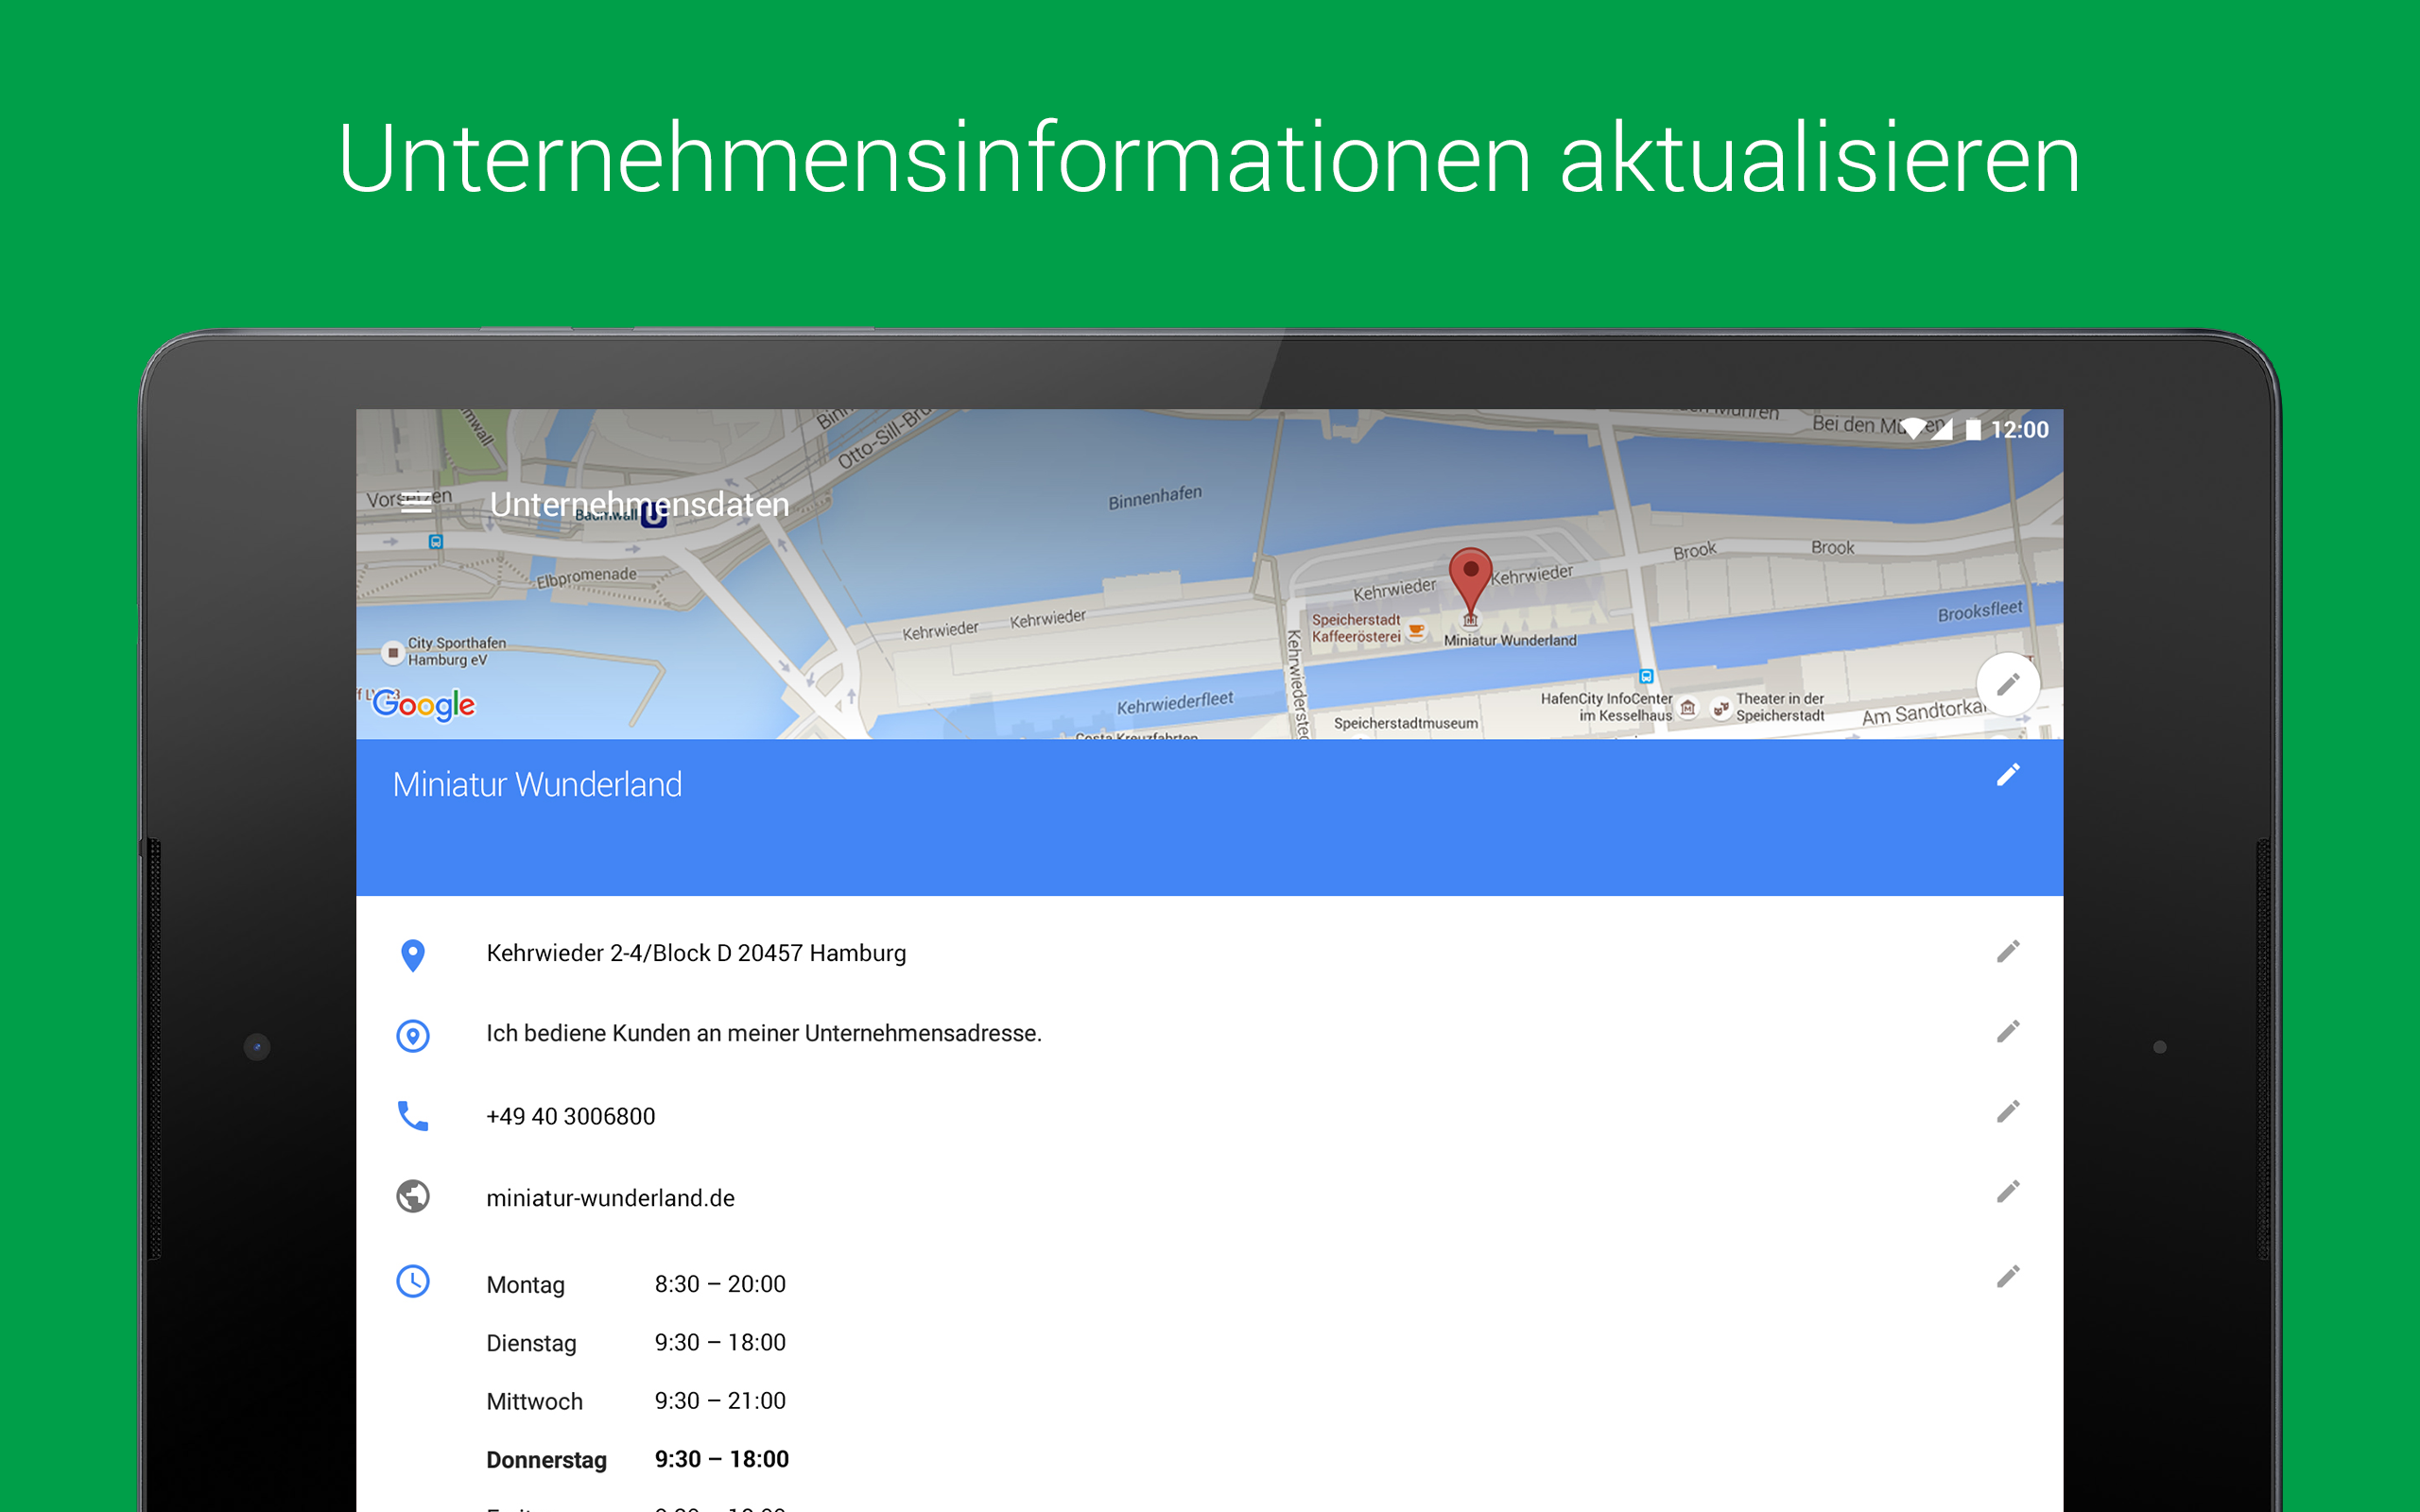Tap the Google logo on map
Screen dimensions: 2420x1512
click(423, 705)
